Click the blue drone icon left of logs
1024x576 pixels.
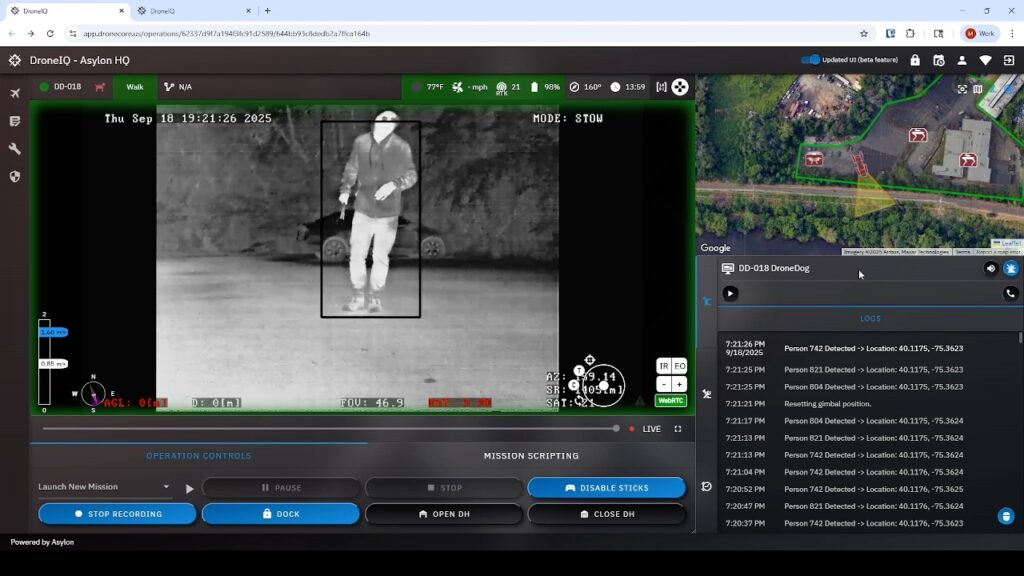pyautogui.click(x=707, y=301)
